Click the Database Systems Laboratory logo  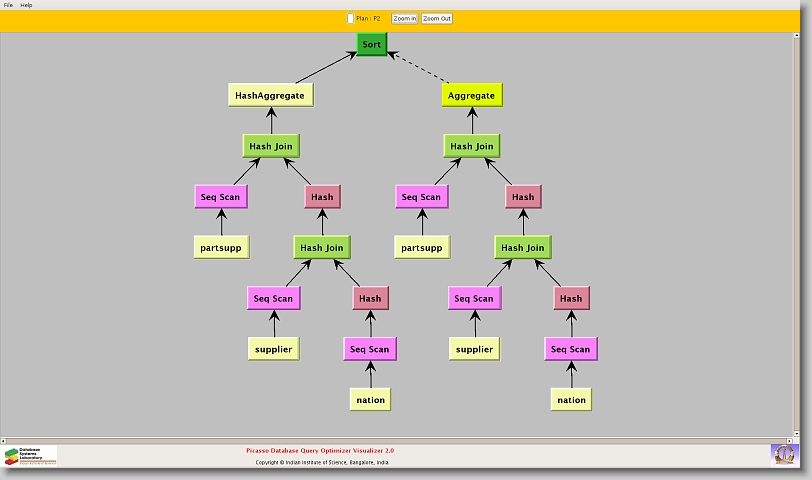30,456
